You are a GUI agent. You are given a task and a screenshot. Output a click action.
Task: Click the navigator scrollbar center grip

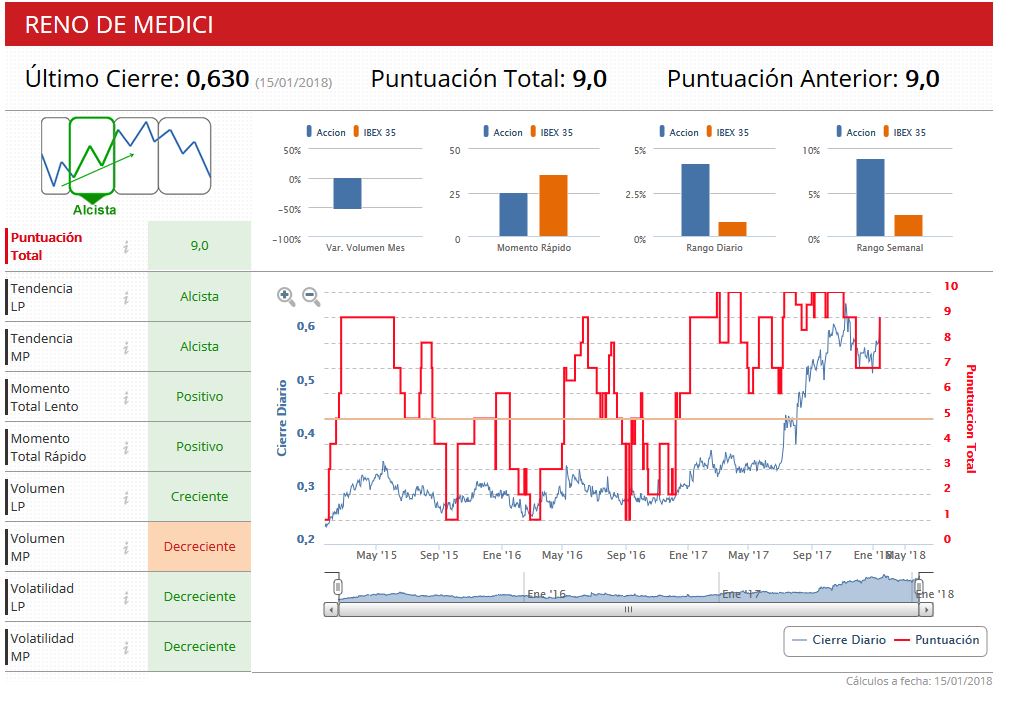tap(628, 609)
